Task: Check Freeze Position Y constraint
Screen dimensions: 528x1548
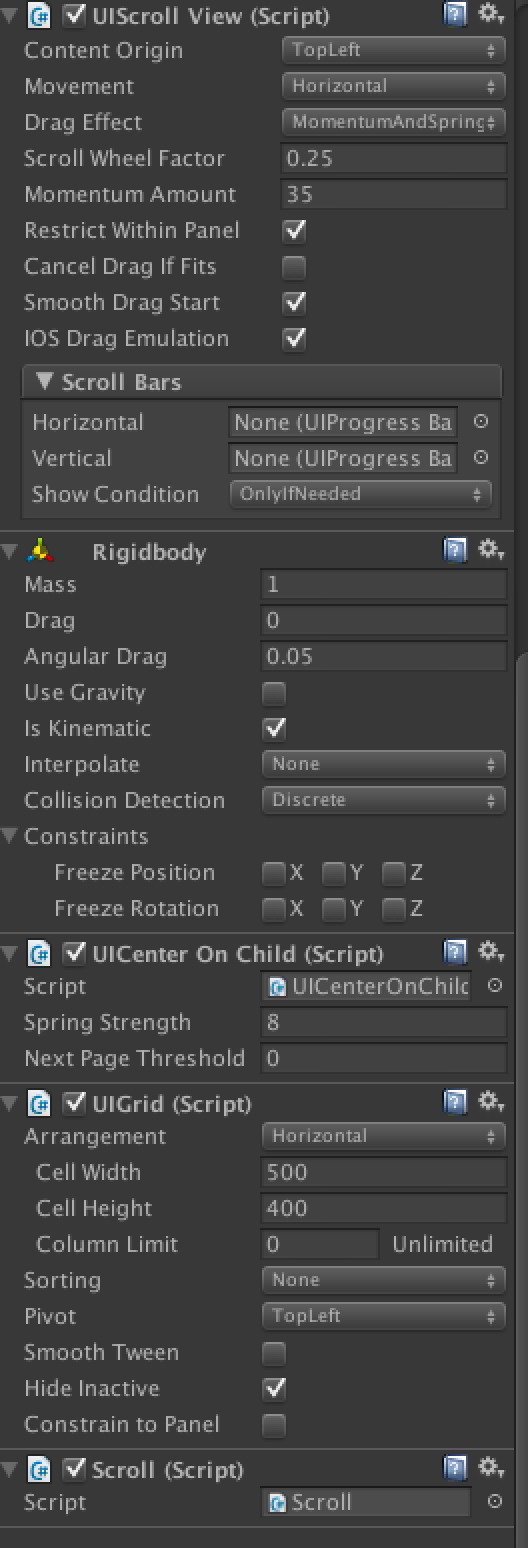Action: coord(334,874)
